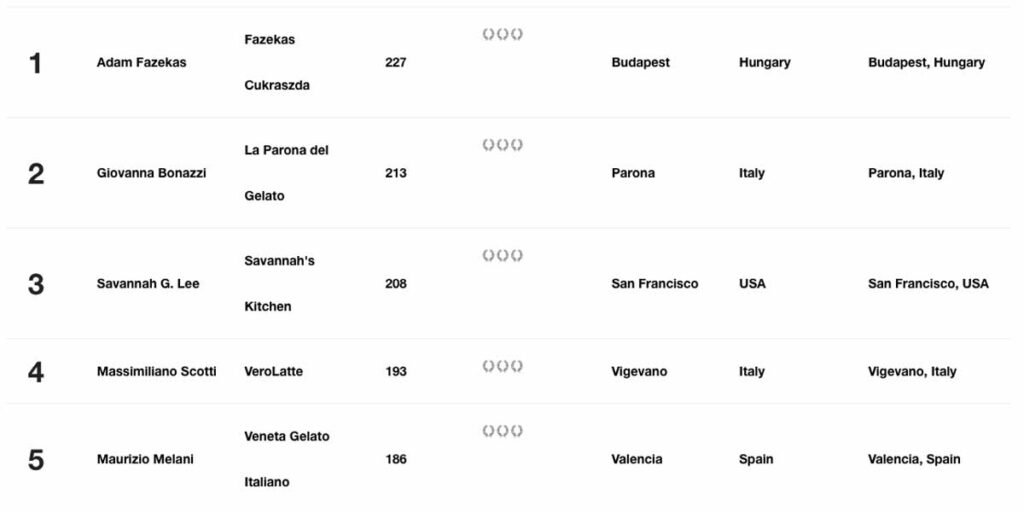The image size is (1024, 512).
Task: Click the award icons in Massimiliano Scotti row
Action: click(x=502, y=366)
